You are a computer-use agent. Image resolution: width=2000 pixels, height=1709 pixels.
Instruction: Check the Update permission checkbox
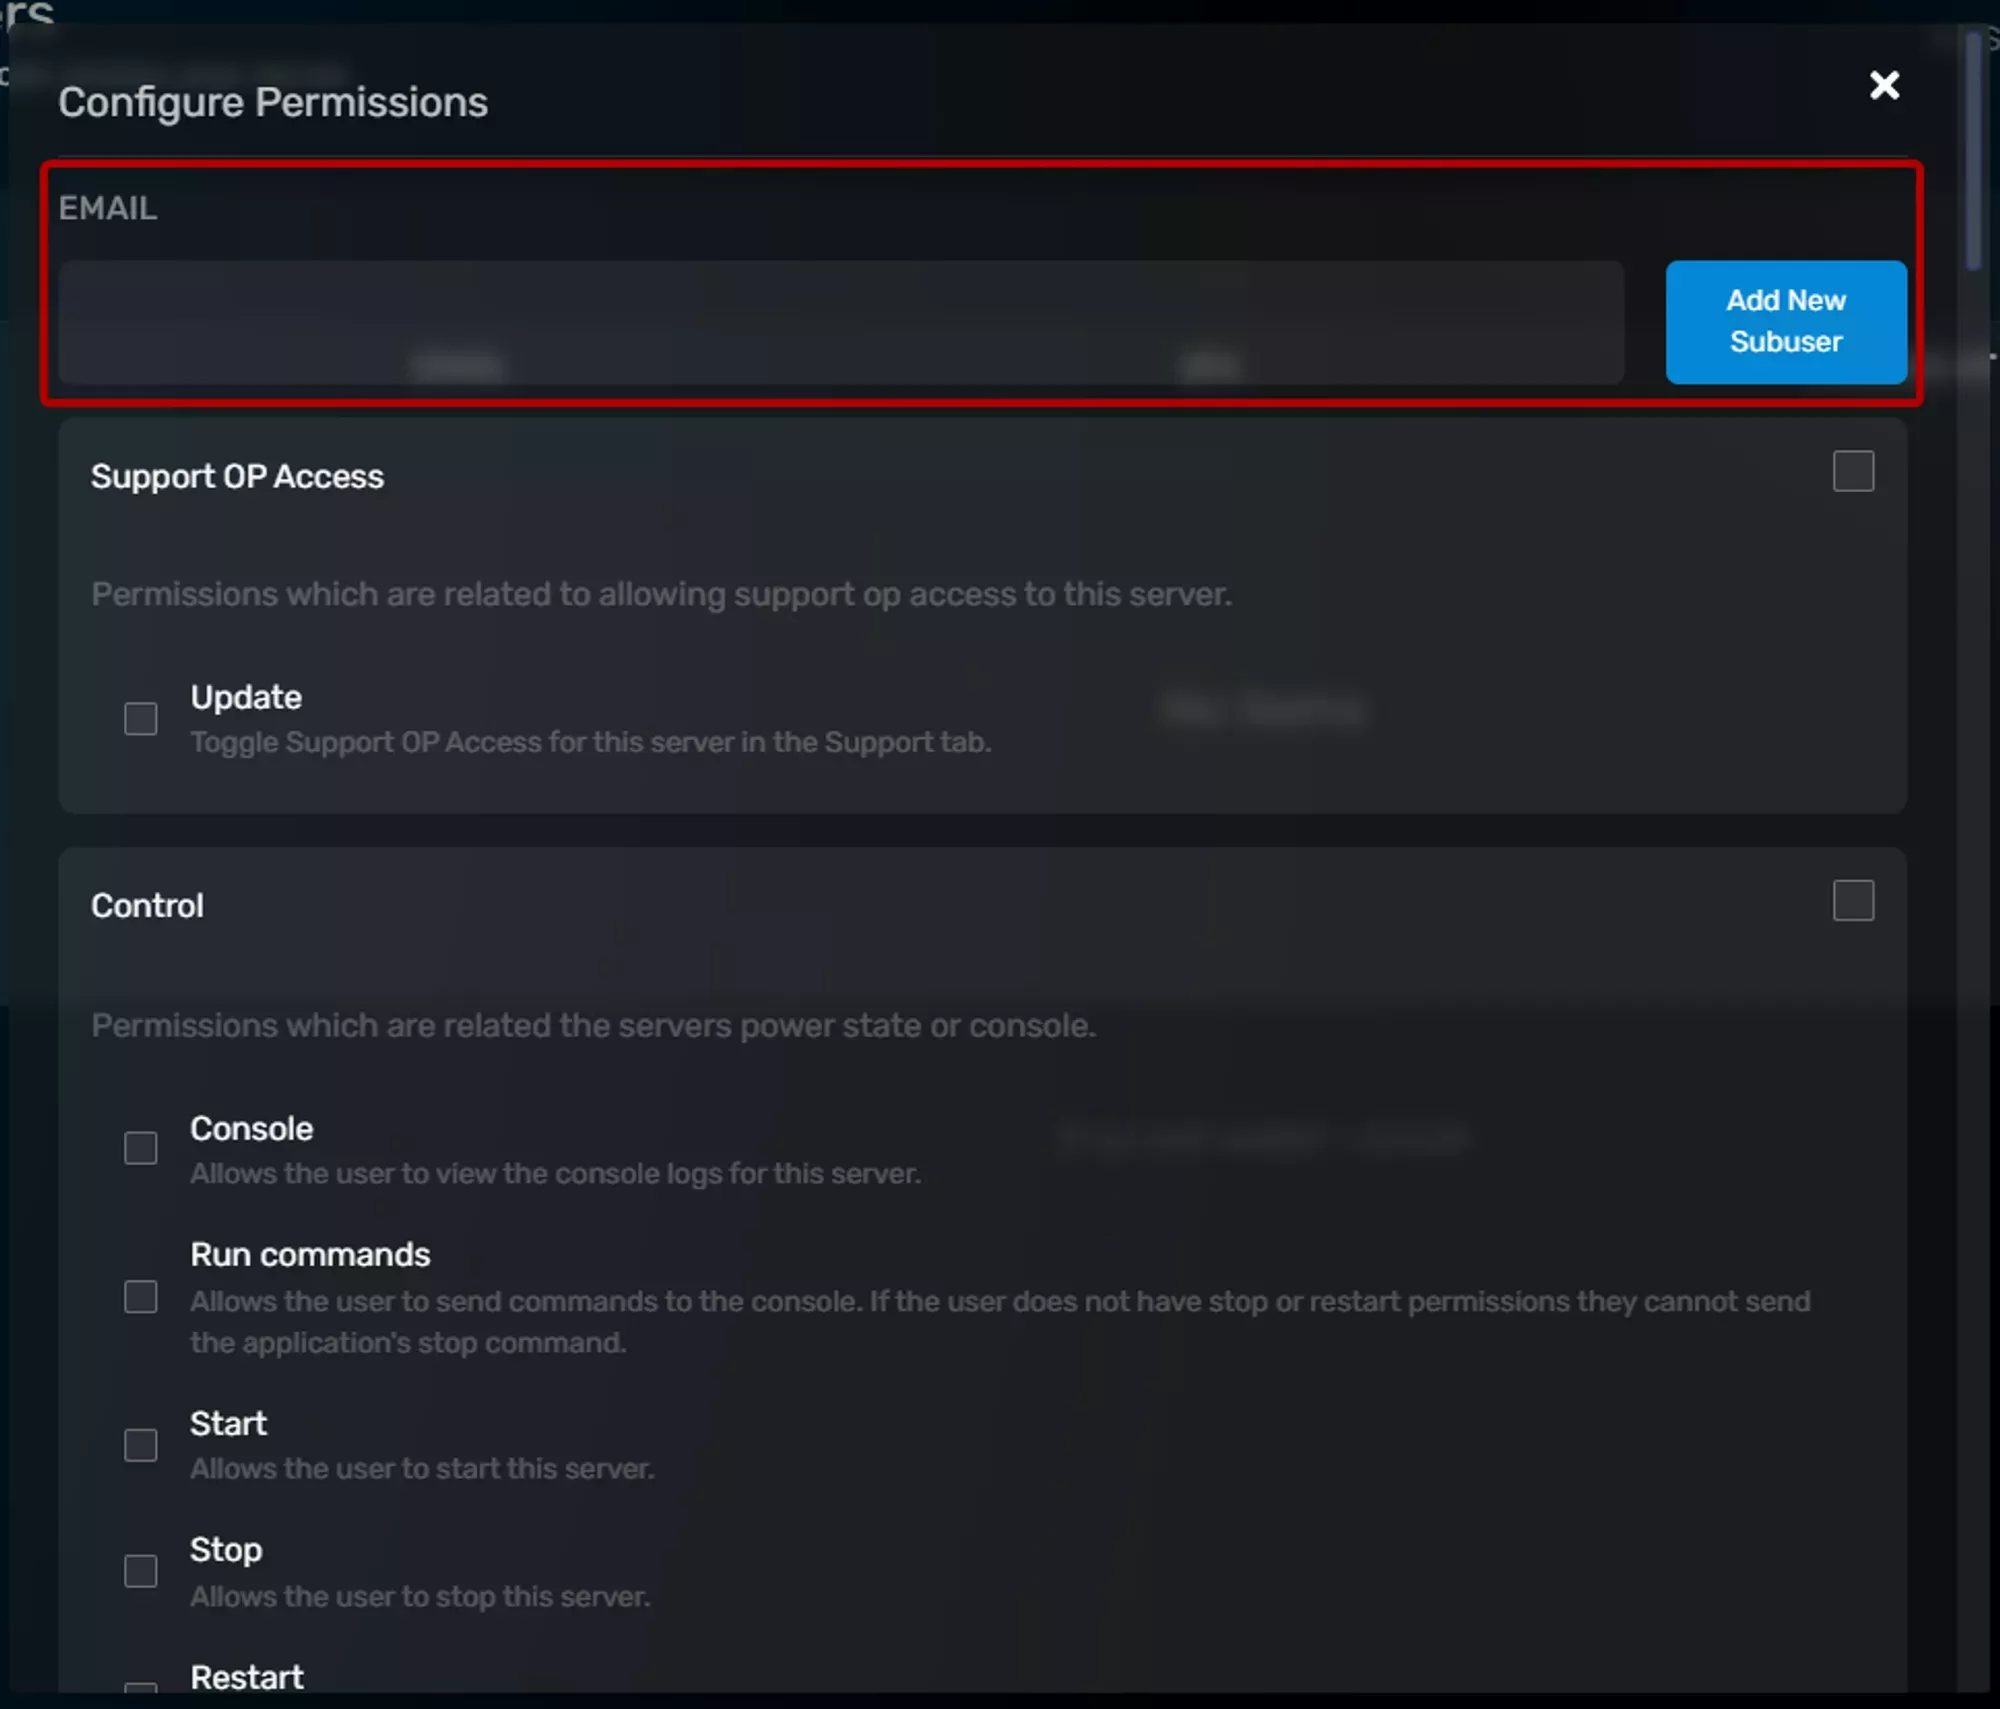(139, 718)
